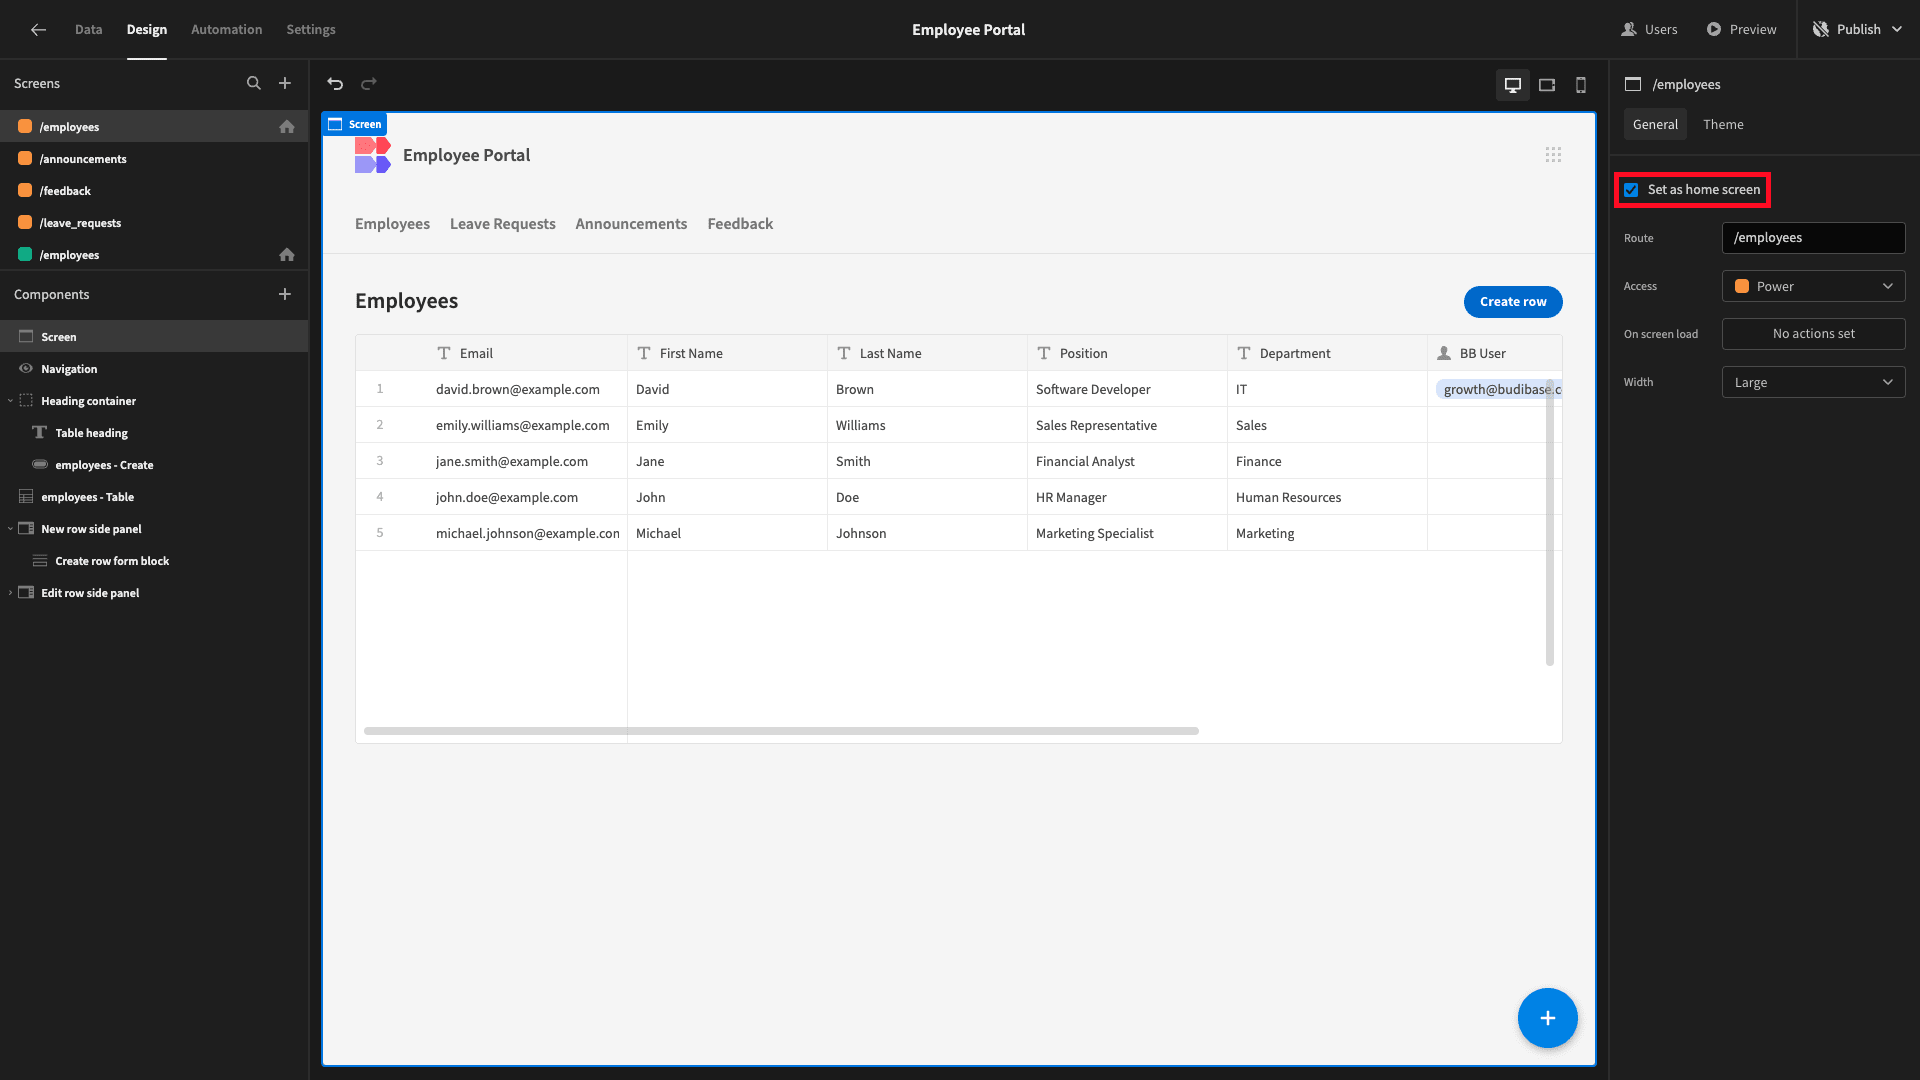Collapse the Heading container tree item
The image size is (1920, 1080).
tap(10, 401)
